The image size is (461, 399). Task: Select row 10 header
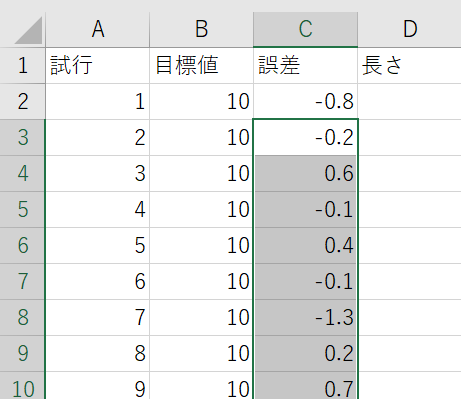coord(22,386)
